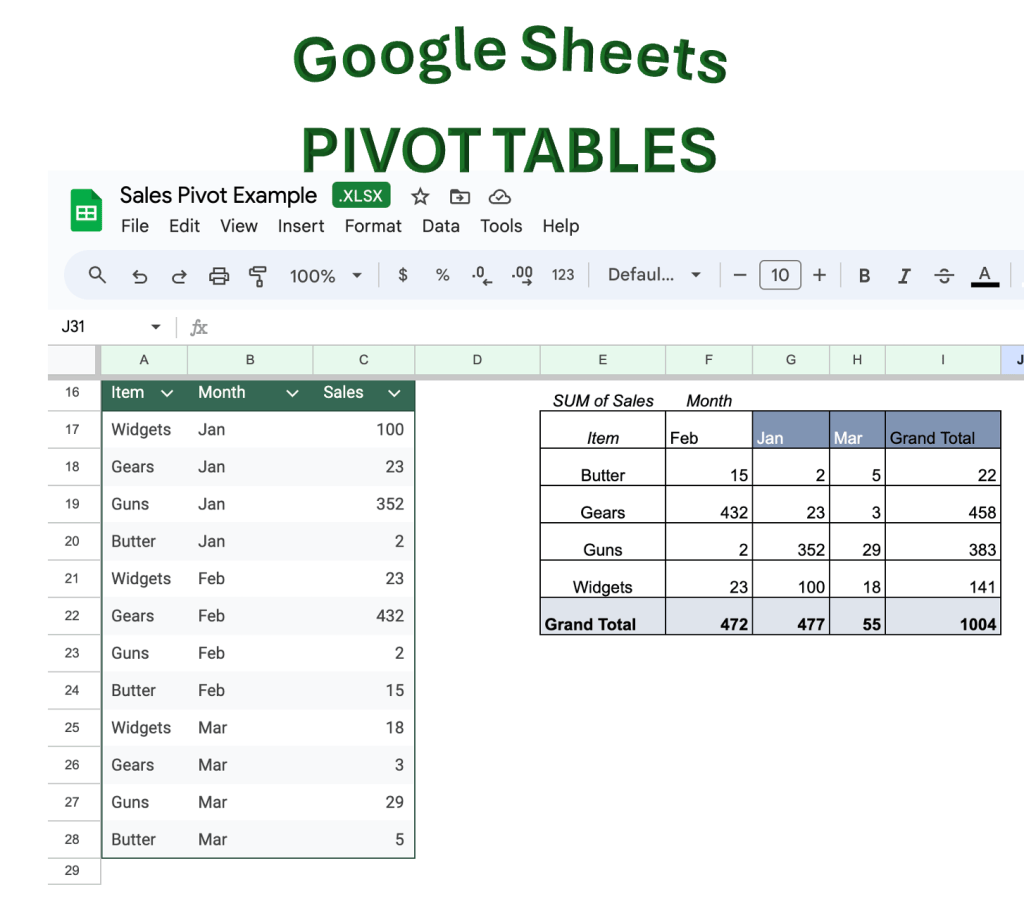Click the undo arrow
The image size is (1024, 899).
pyautogui.click(x=139, y=276)
